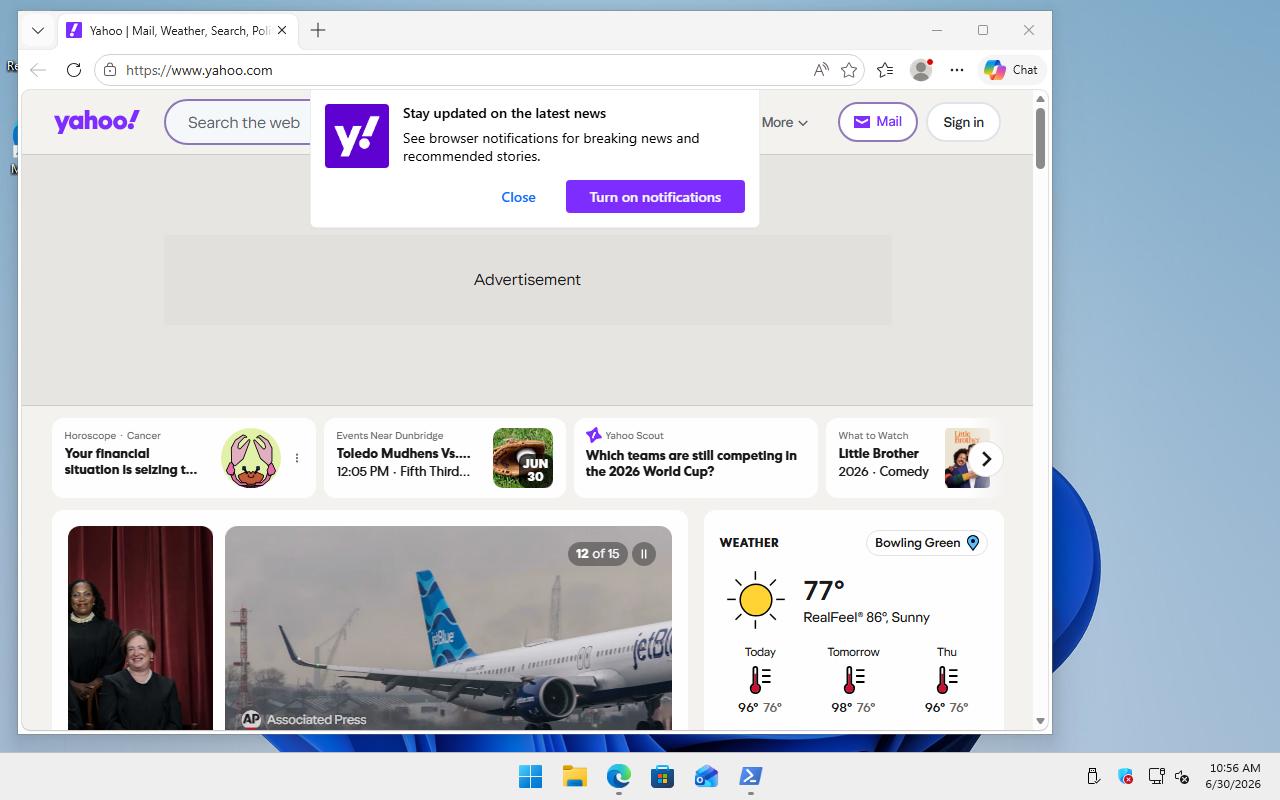Open Yahoo Mail via the Mail button

point(877,122)
